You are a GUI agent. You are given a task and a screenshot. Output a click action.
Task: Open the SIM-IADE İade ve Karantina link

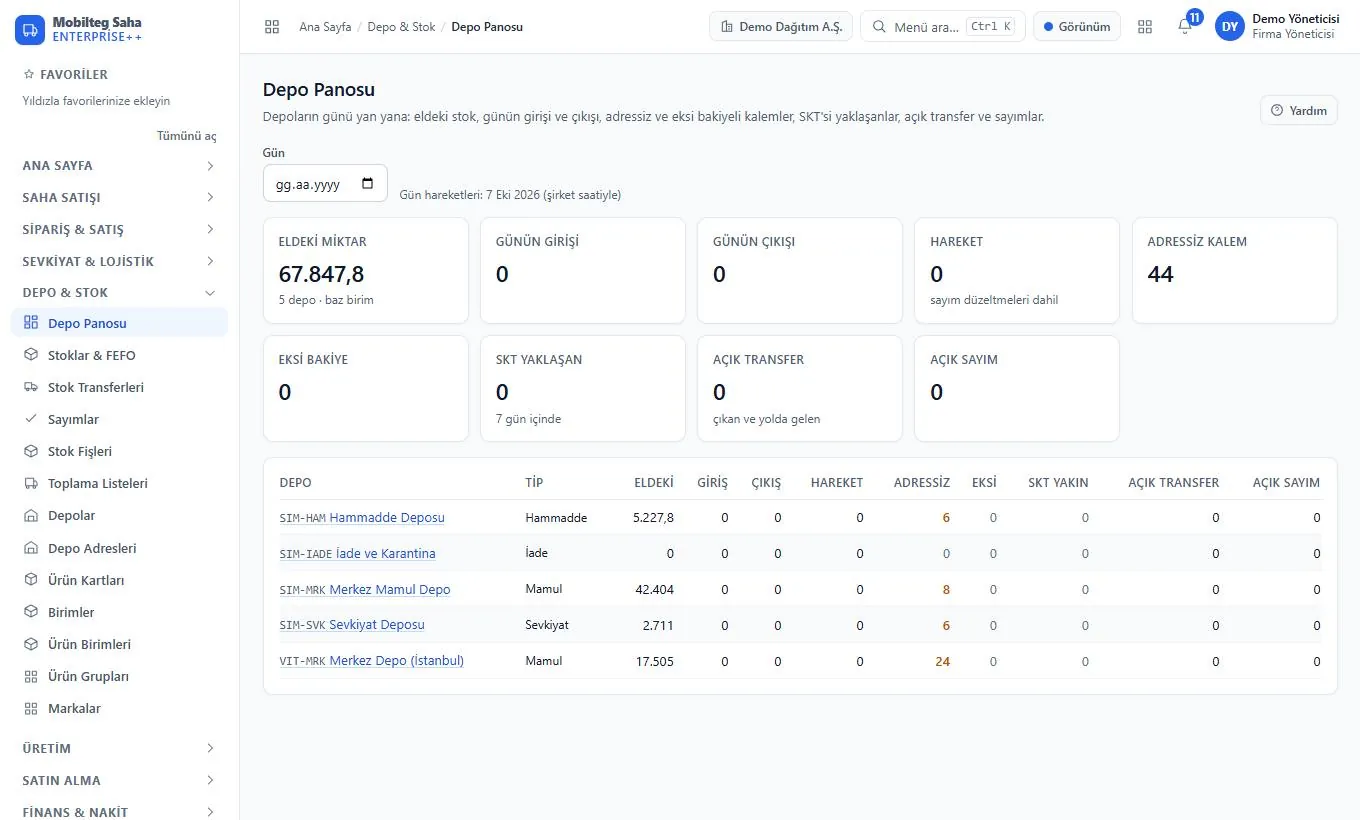click(358, 554)
